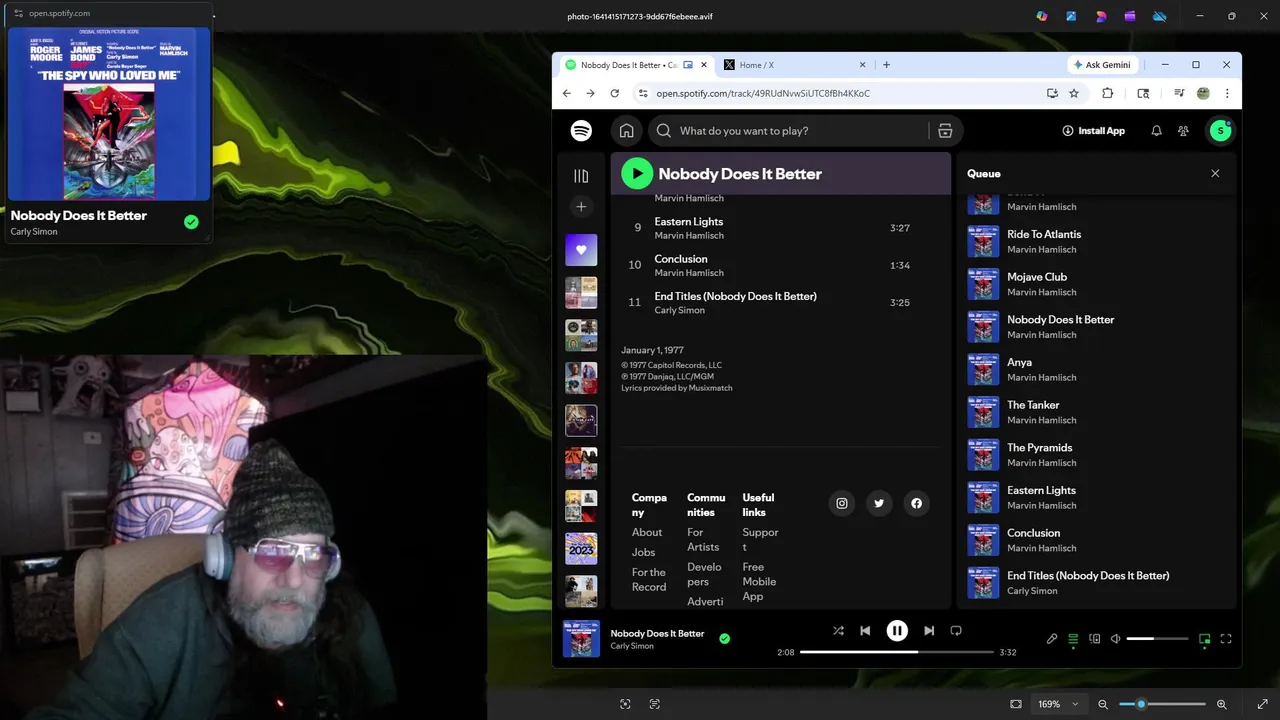Open the 2023 playlist thumbnail in the sidebar
This screenshot has width=1280, height=720.
point(581,548)
